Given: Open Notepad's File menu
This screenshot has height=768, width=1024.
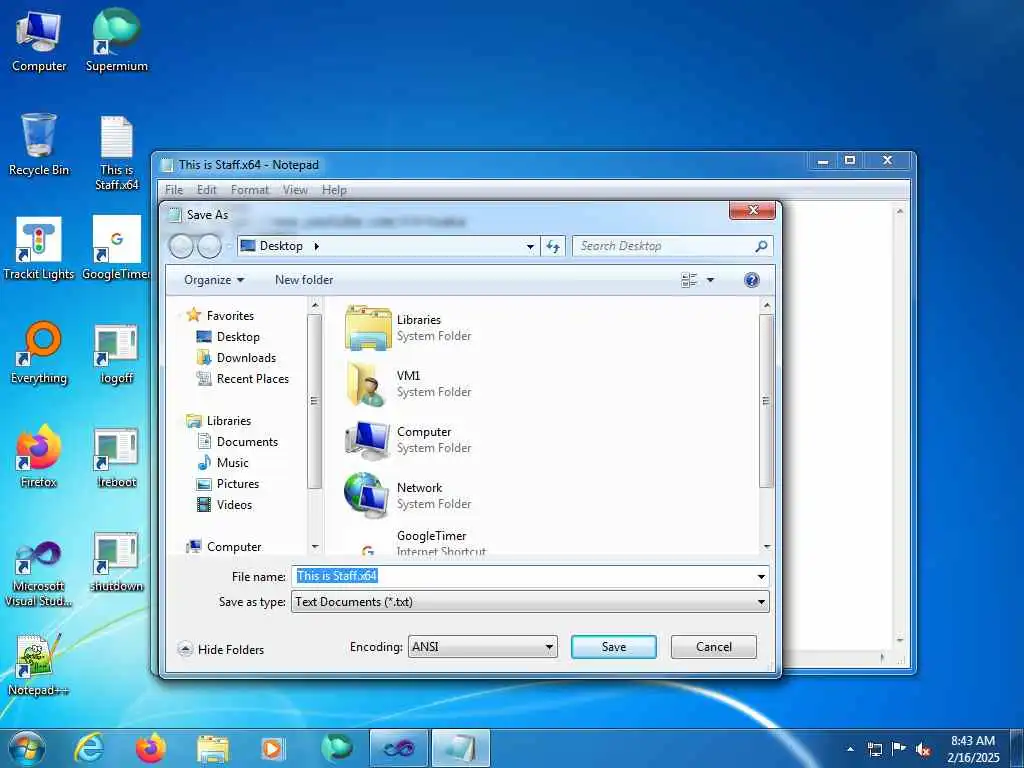Looking at the screenshot, I should pos(174,190).
